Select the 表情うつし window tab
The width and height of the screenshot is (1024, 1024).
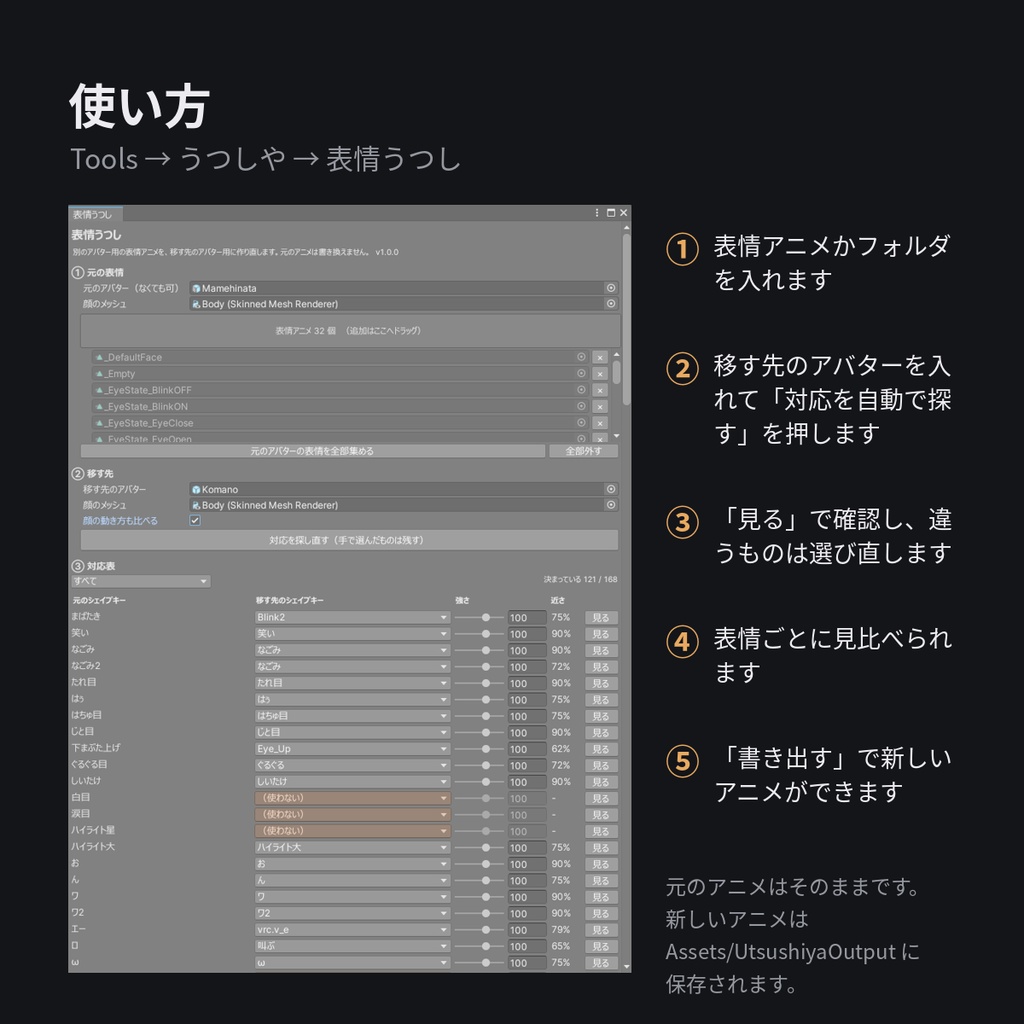coord(95,214)
